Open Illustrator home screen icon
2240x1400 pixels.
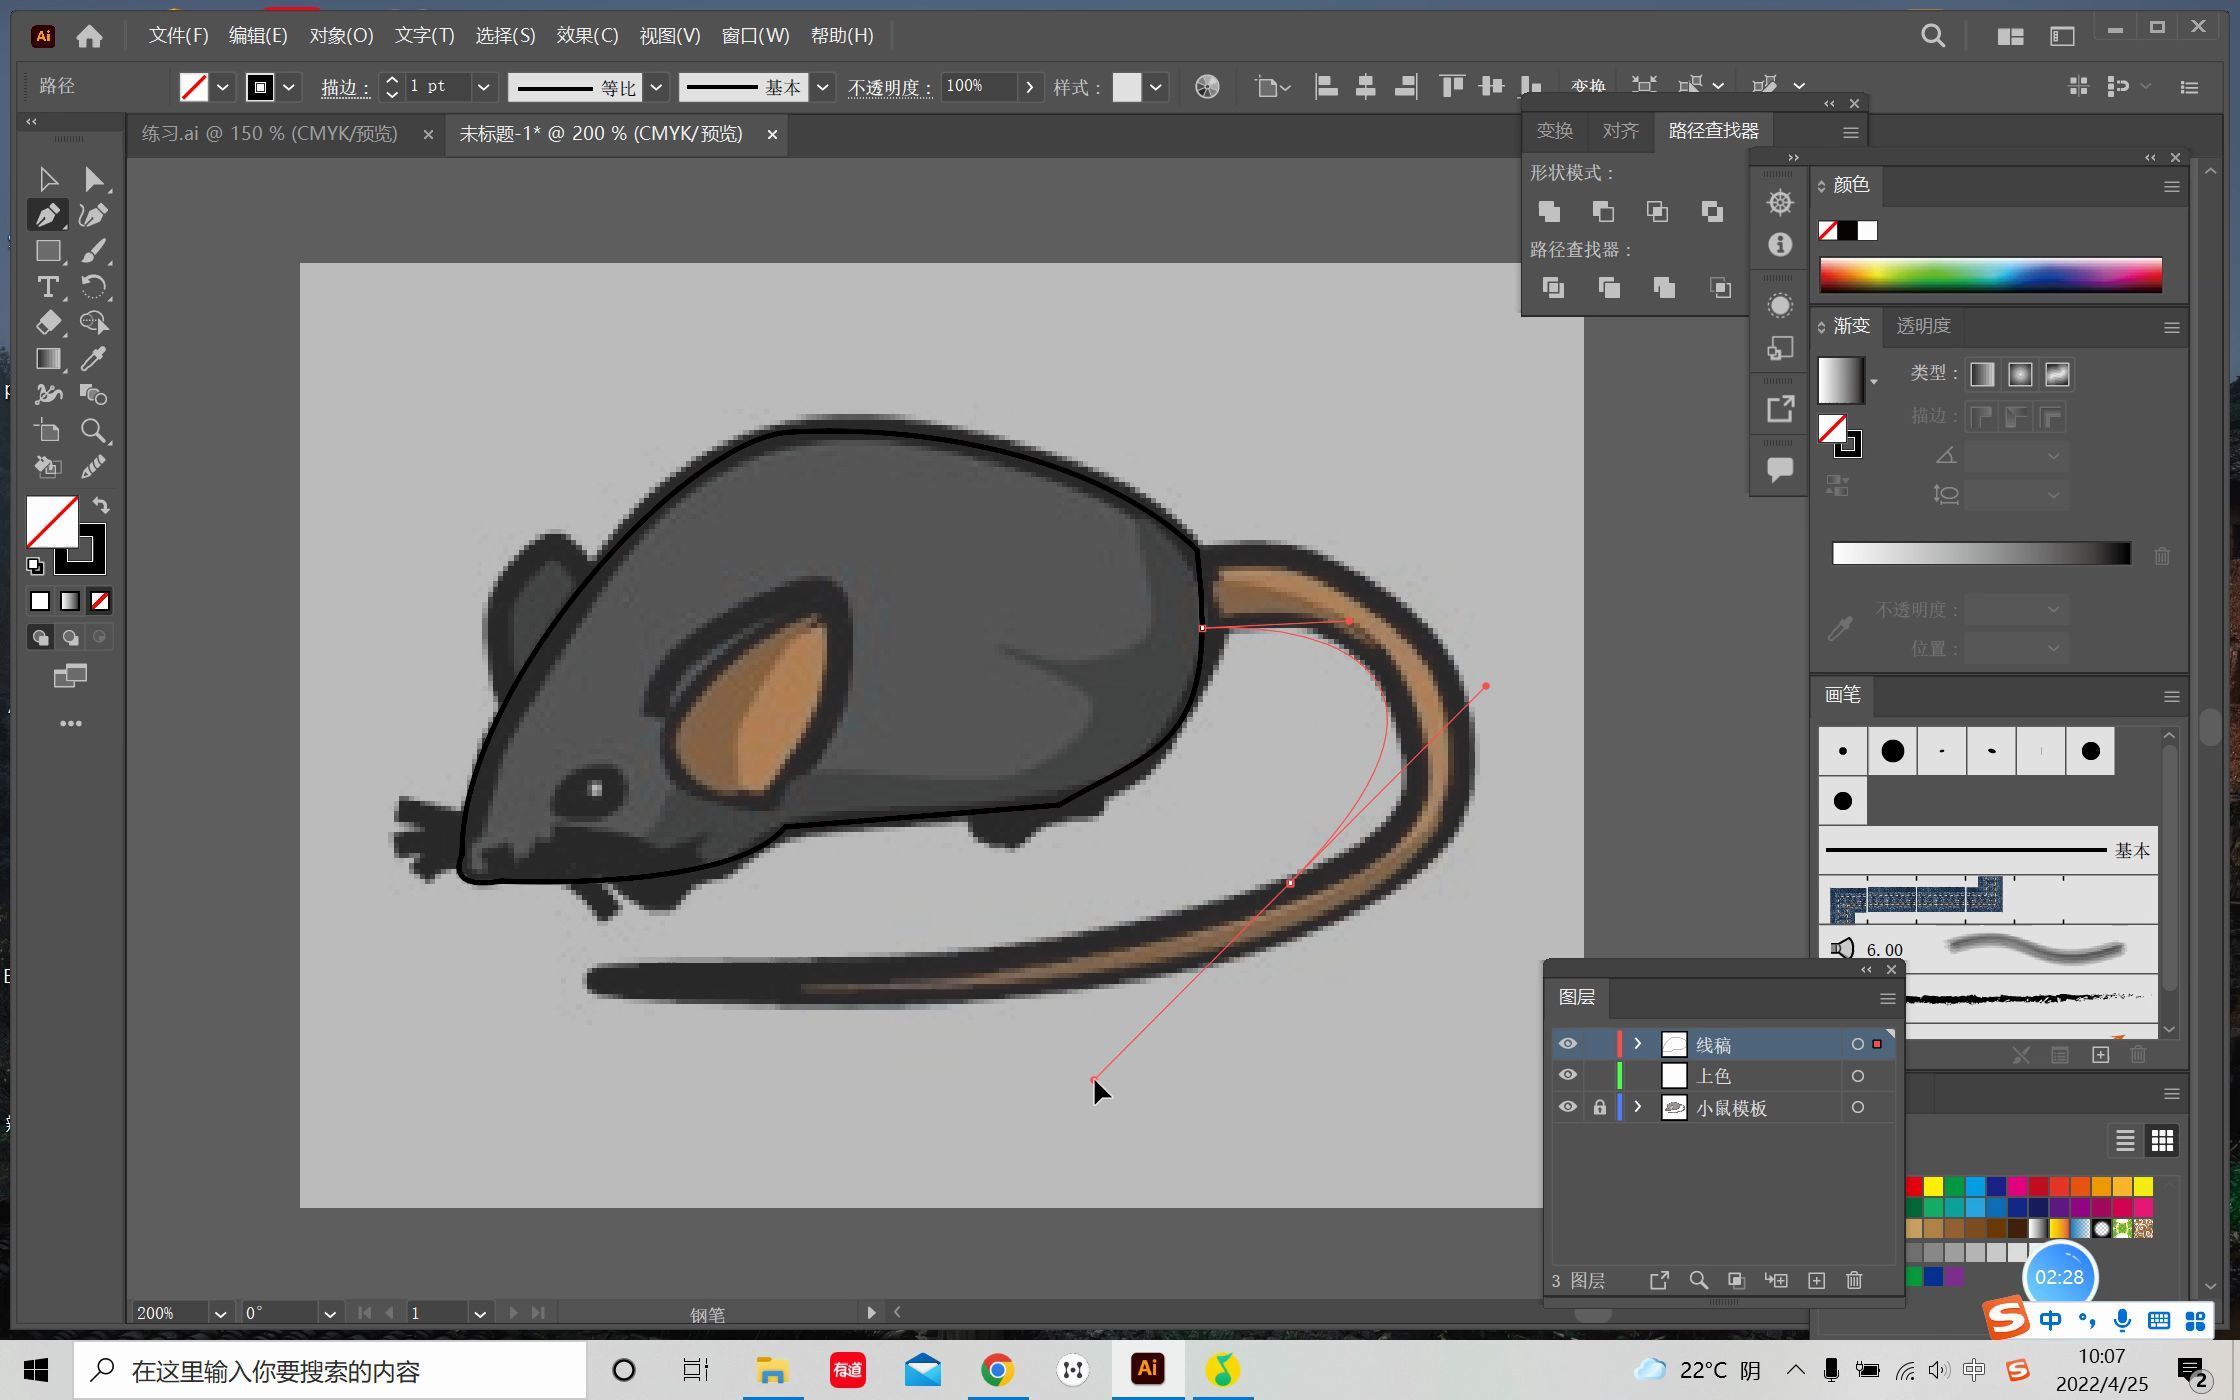pyautogui.click(x=90, y=36)
